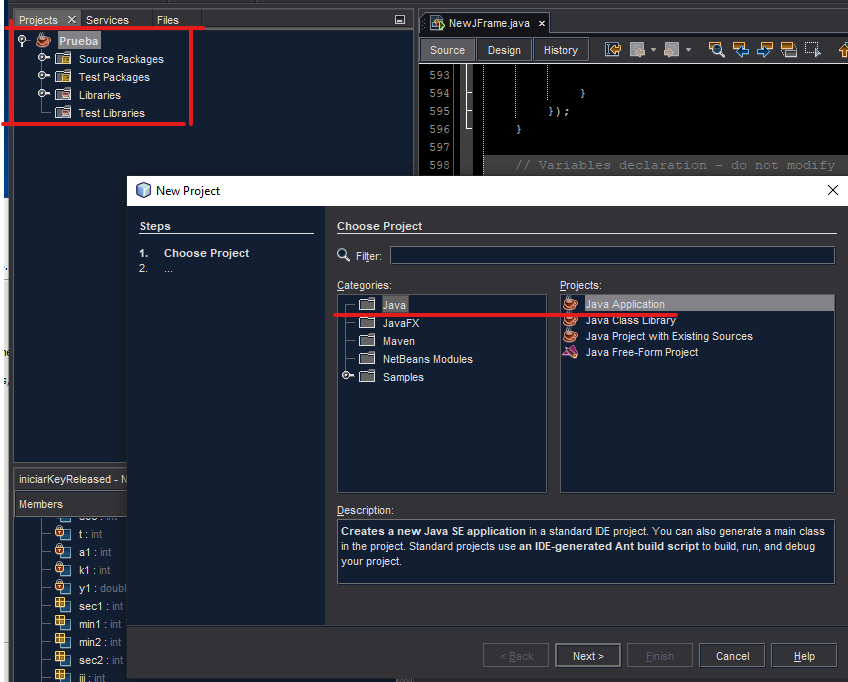Expand the Samples category node

pos(348,375)
